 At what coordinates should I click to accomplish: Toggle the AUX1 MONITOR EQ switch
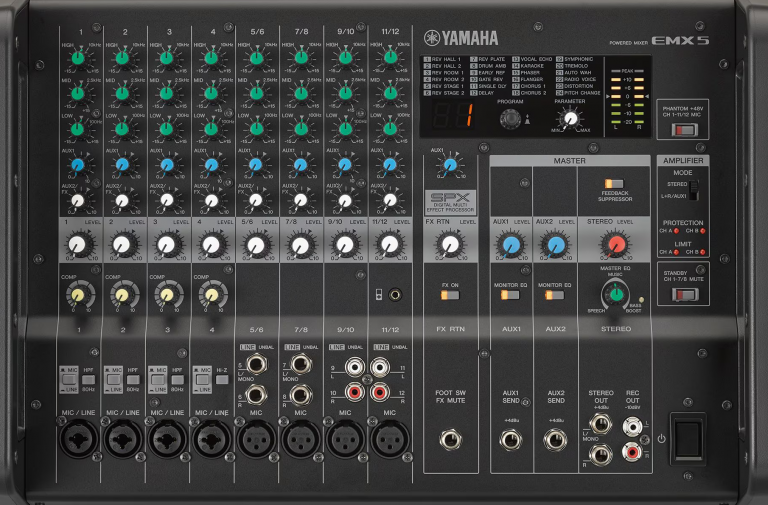510,295
